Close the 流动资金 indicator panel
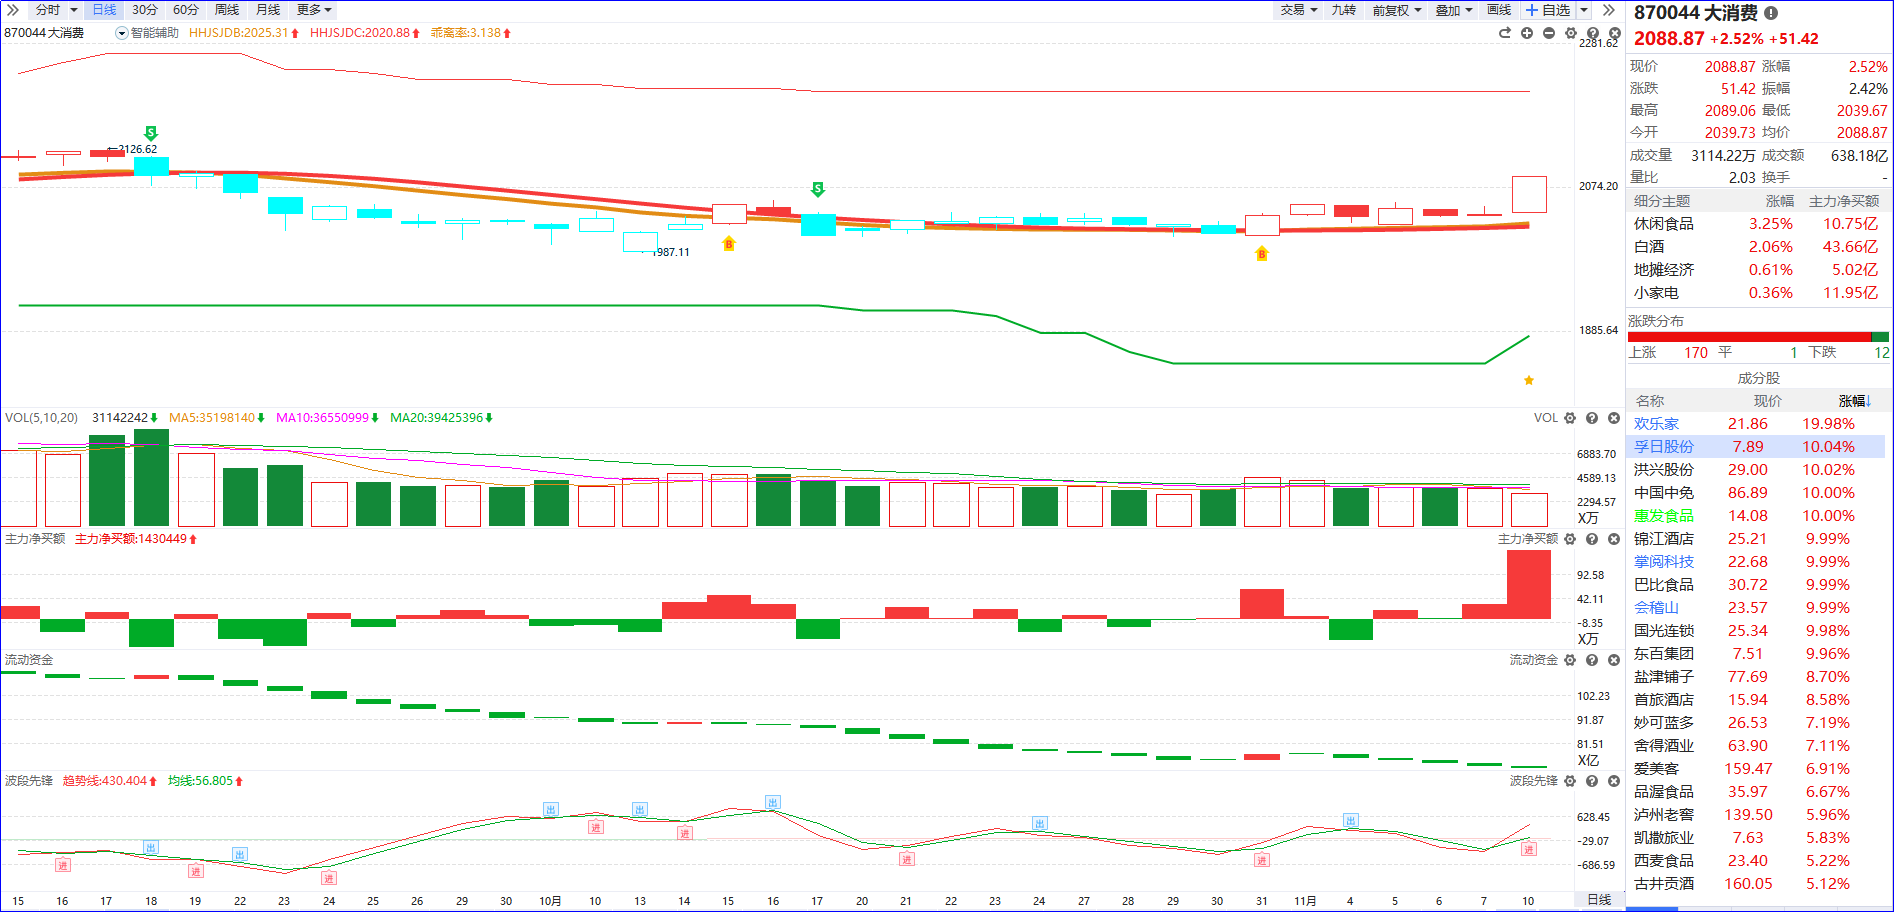The image size is (1894, 912). coord(1614,660)
